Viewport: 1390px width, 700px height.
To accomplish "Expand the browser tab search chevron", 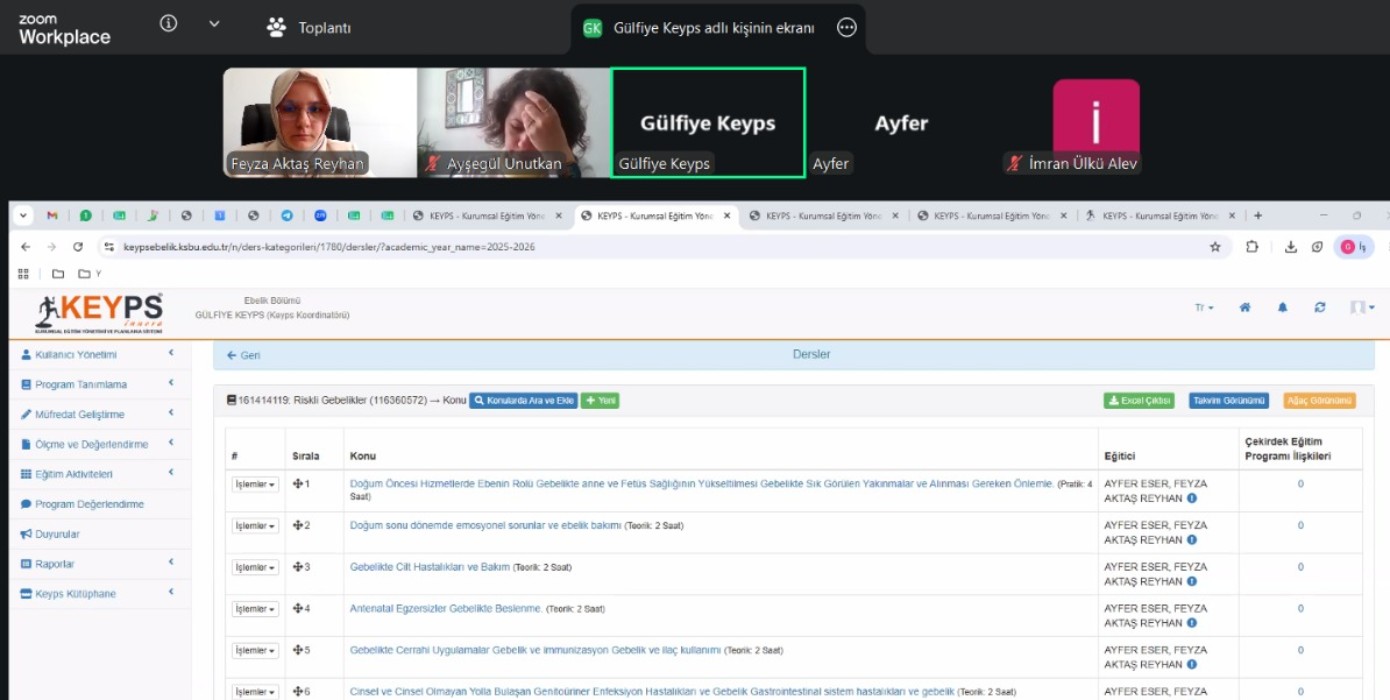I will click(24, 215).
